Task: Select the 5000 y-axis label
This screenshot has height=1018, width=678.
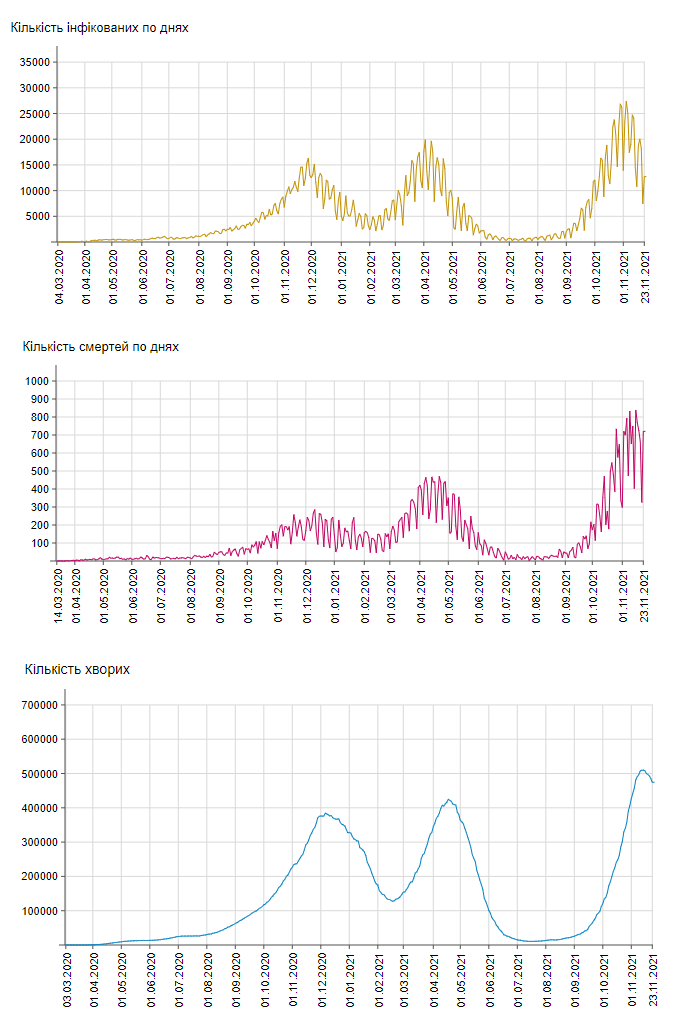Action: [x=38, y=216]
